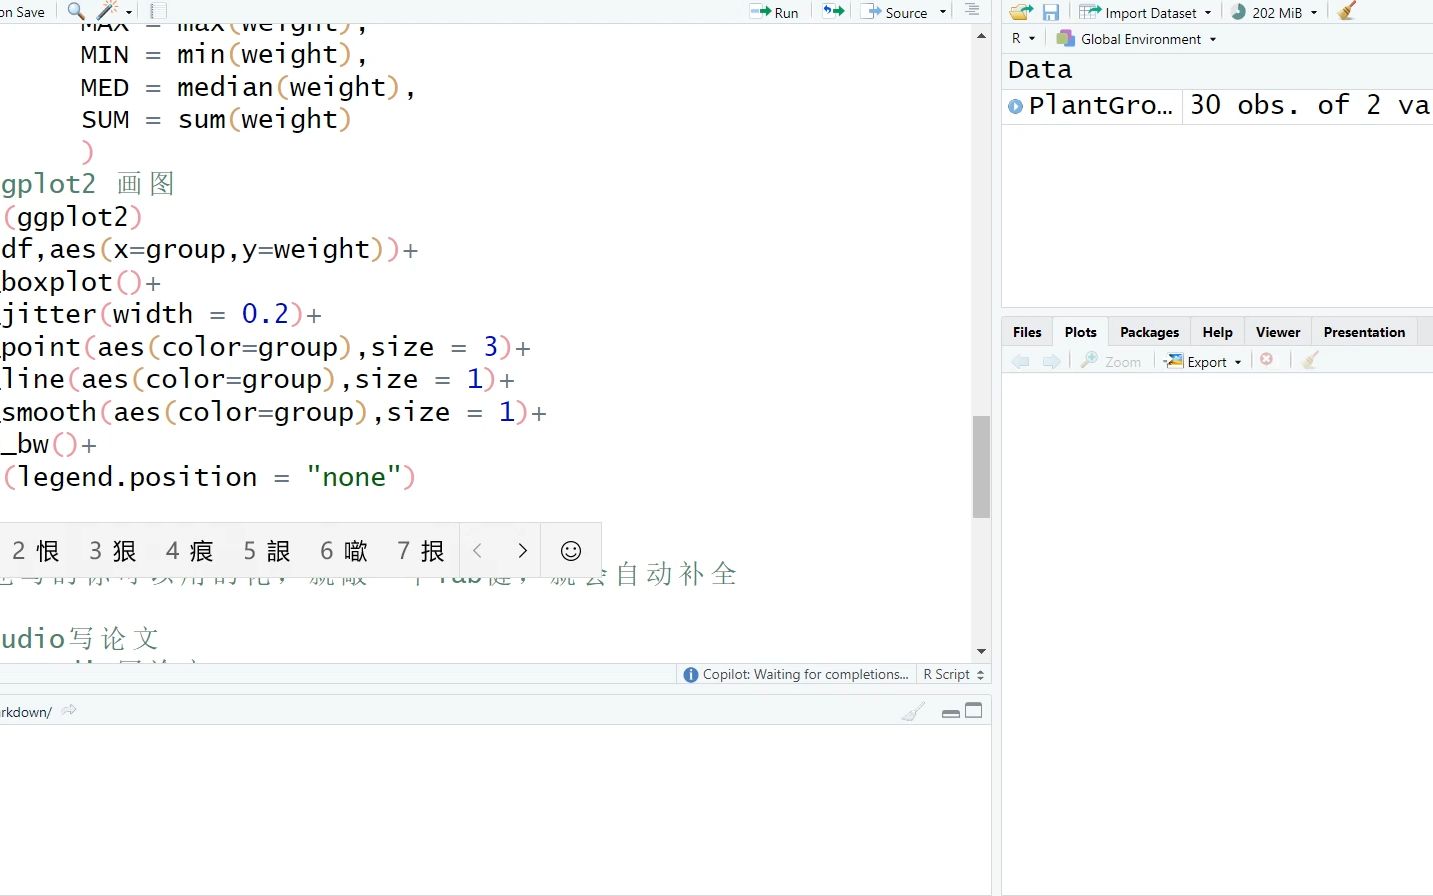
Task: Switch to the Presentation tab
Action: (1364, 332)
